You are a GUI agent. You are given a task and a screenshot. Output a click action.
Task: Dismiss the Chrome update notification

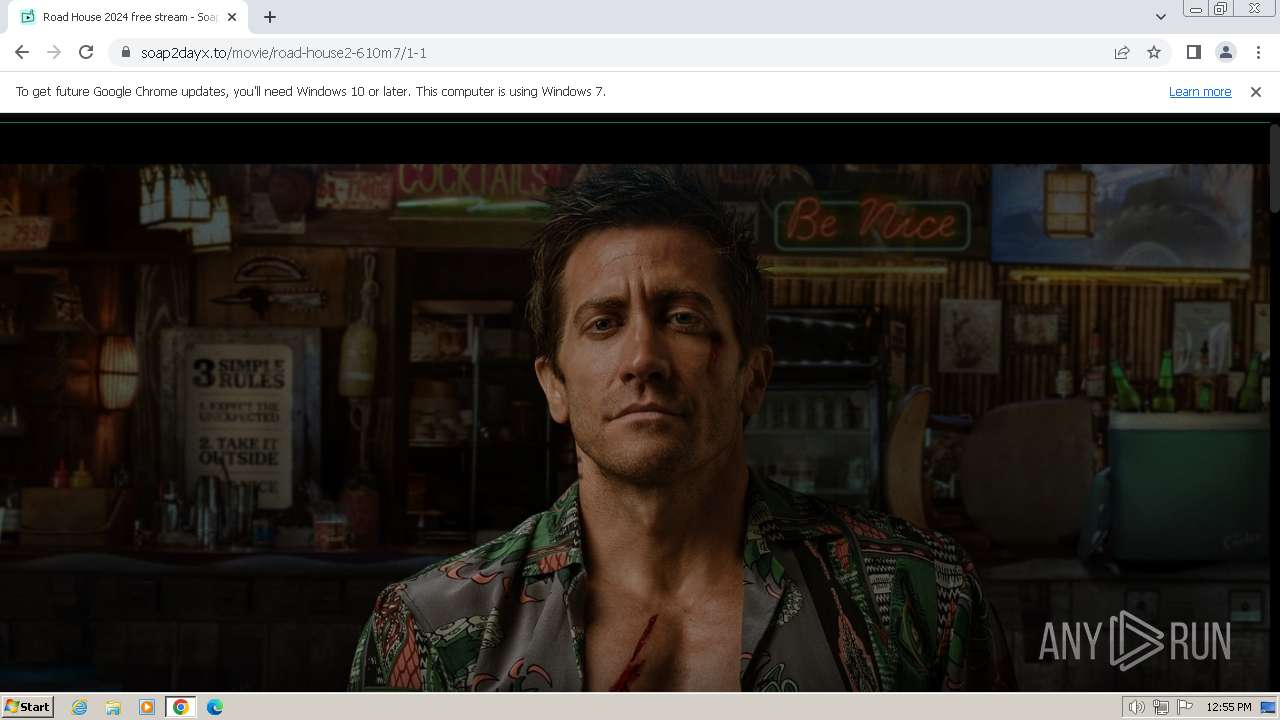pos(1256,91)
